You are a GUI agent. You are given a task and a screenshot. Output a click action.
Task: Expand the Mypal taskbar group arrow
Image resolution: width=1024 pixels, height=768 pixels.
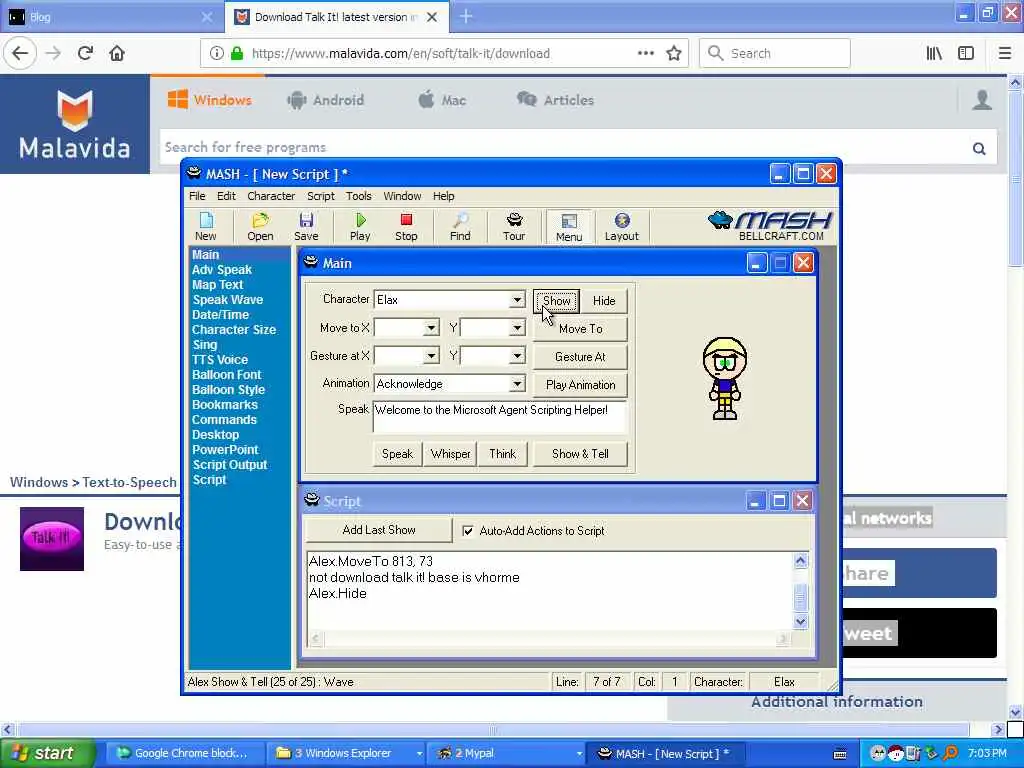coord(579,754)
